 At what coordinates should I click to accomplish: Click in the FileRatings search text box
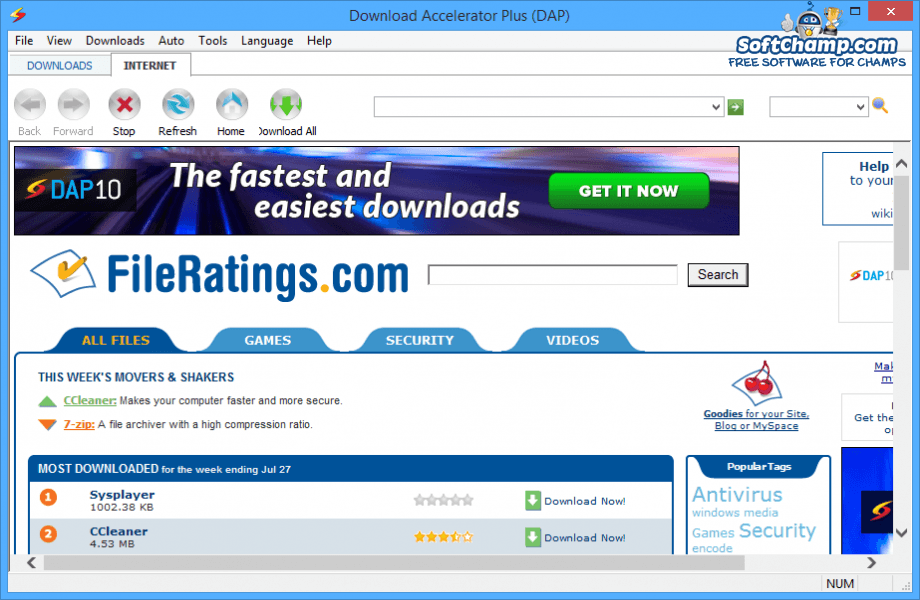[x=553, y=274]
